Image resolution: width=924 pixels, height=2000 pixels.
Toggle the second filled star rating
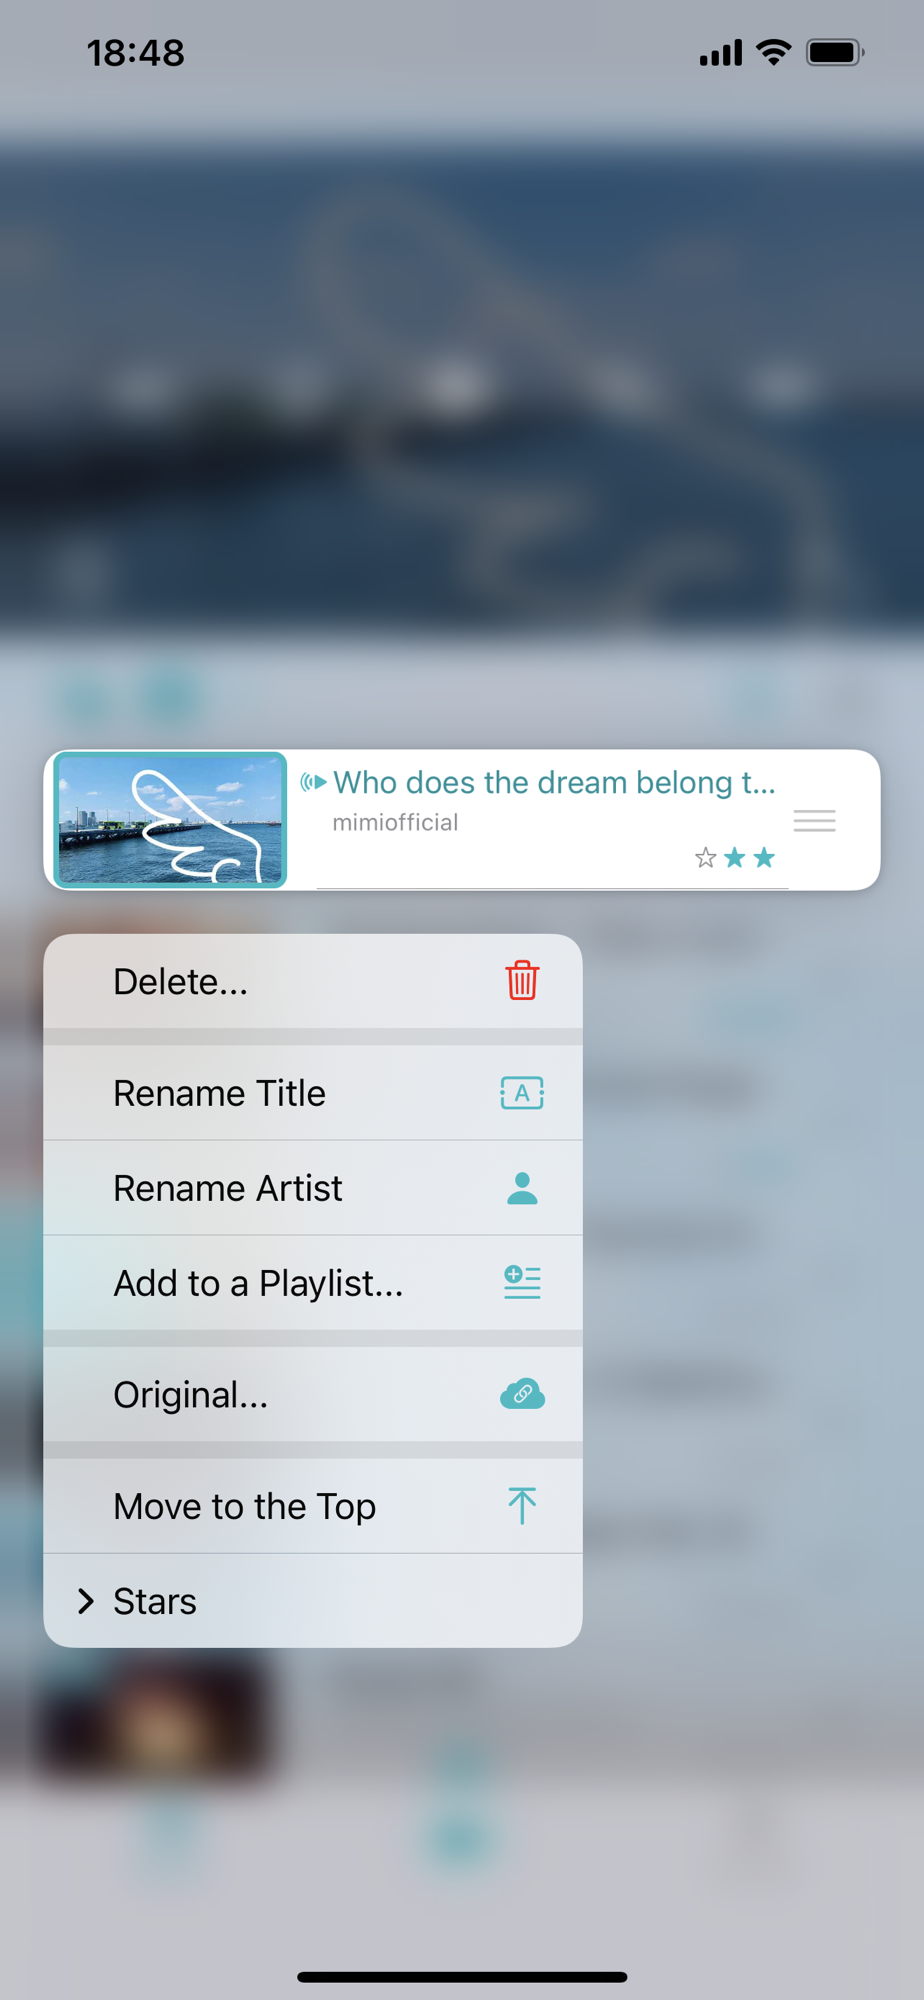(x=735, y=858)
